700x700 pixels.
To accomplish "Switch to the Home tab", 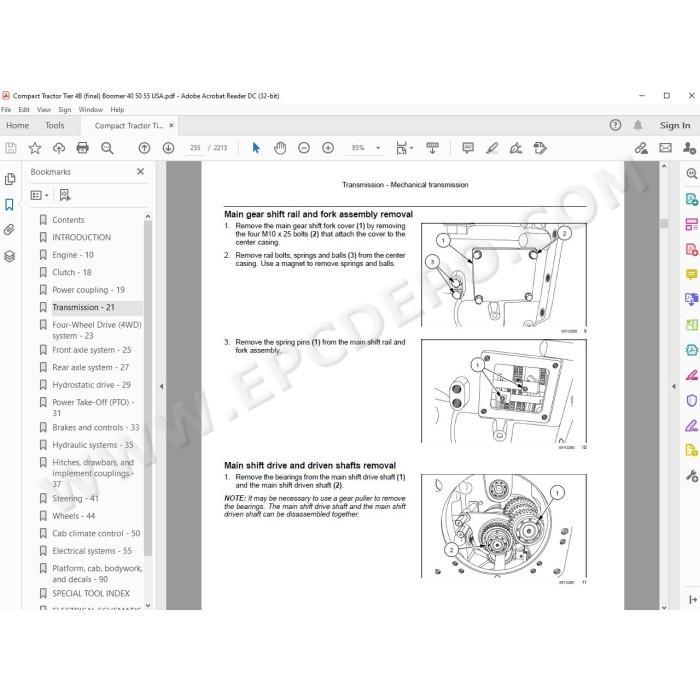I will 17,125.
